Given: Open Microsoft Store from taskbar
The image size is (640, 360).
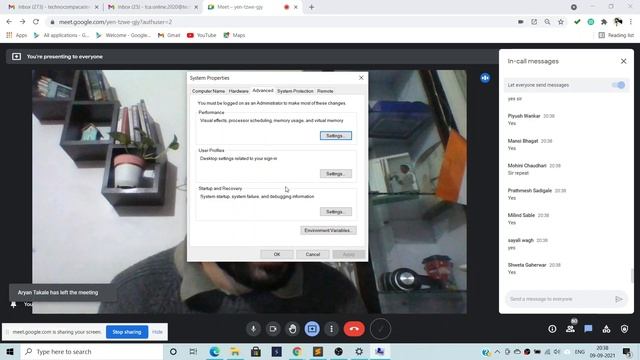Looking at the screenshot, I should (256, 351).
